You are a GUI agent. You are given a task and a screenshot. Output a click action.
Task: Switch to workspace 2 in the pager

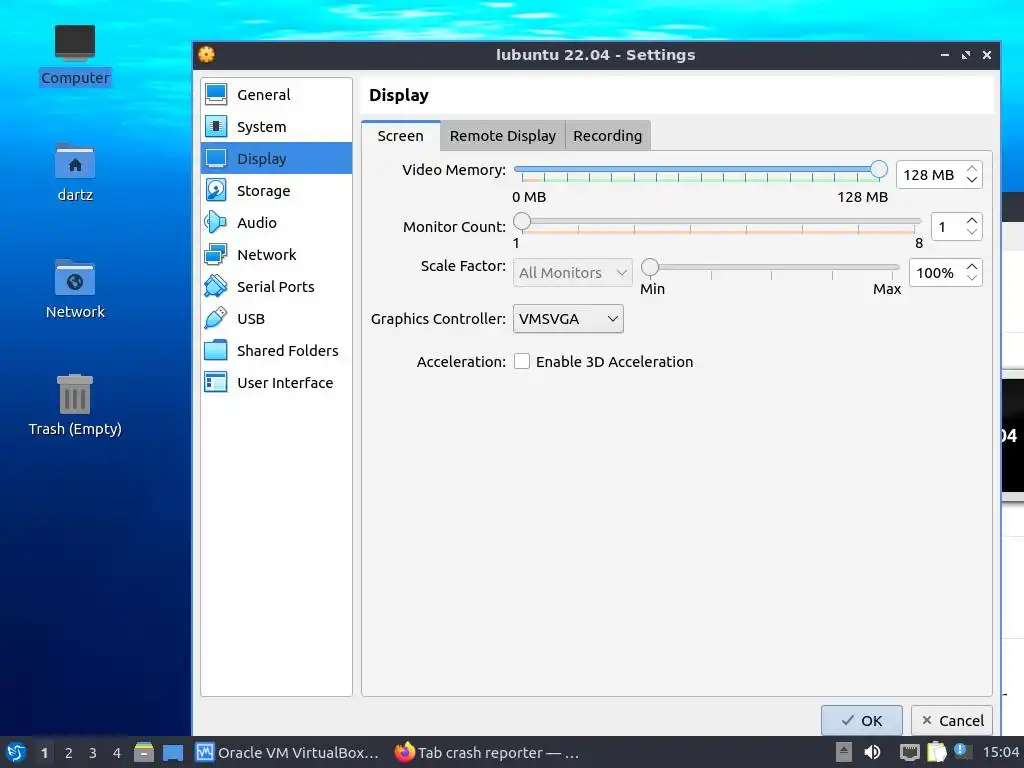69,753
